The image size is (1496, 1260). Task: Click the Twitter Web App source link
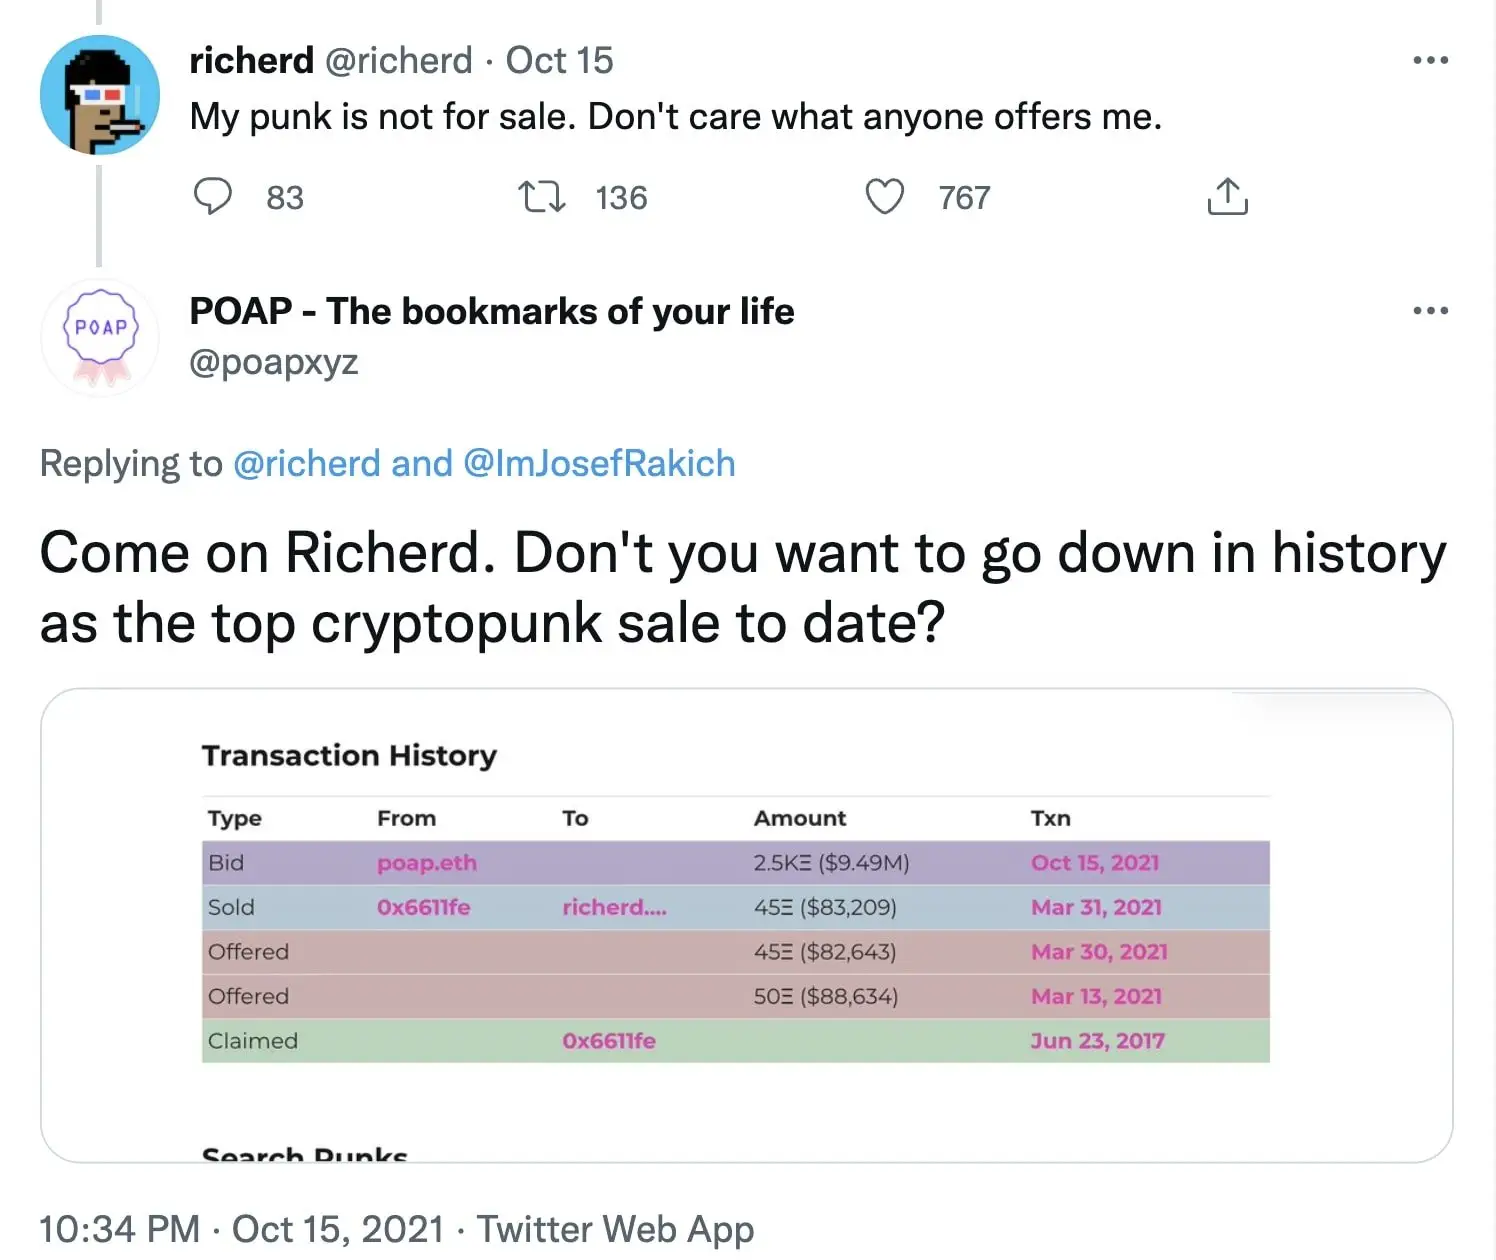pos(615,1229)
